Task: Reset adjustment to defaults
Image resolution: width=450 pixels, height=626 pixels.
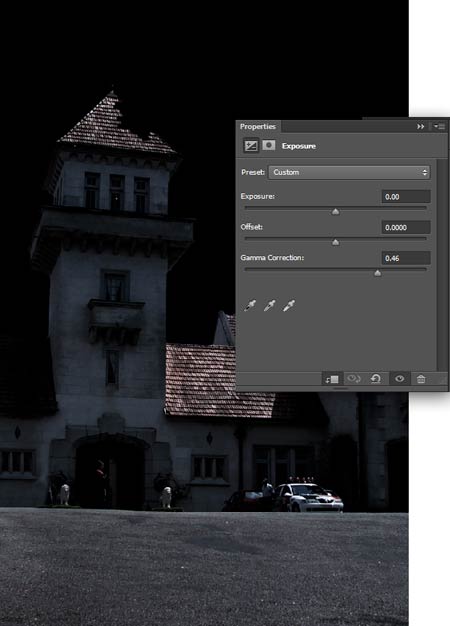Action: pyautogui.click(x=376, y=378)
